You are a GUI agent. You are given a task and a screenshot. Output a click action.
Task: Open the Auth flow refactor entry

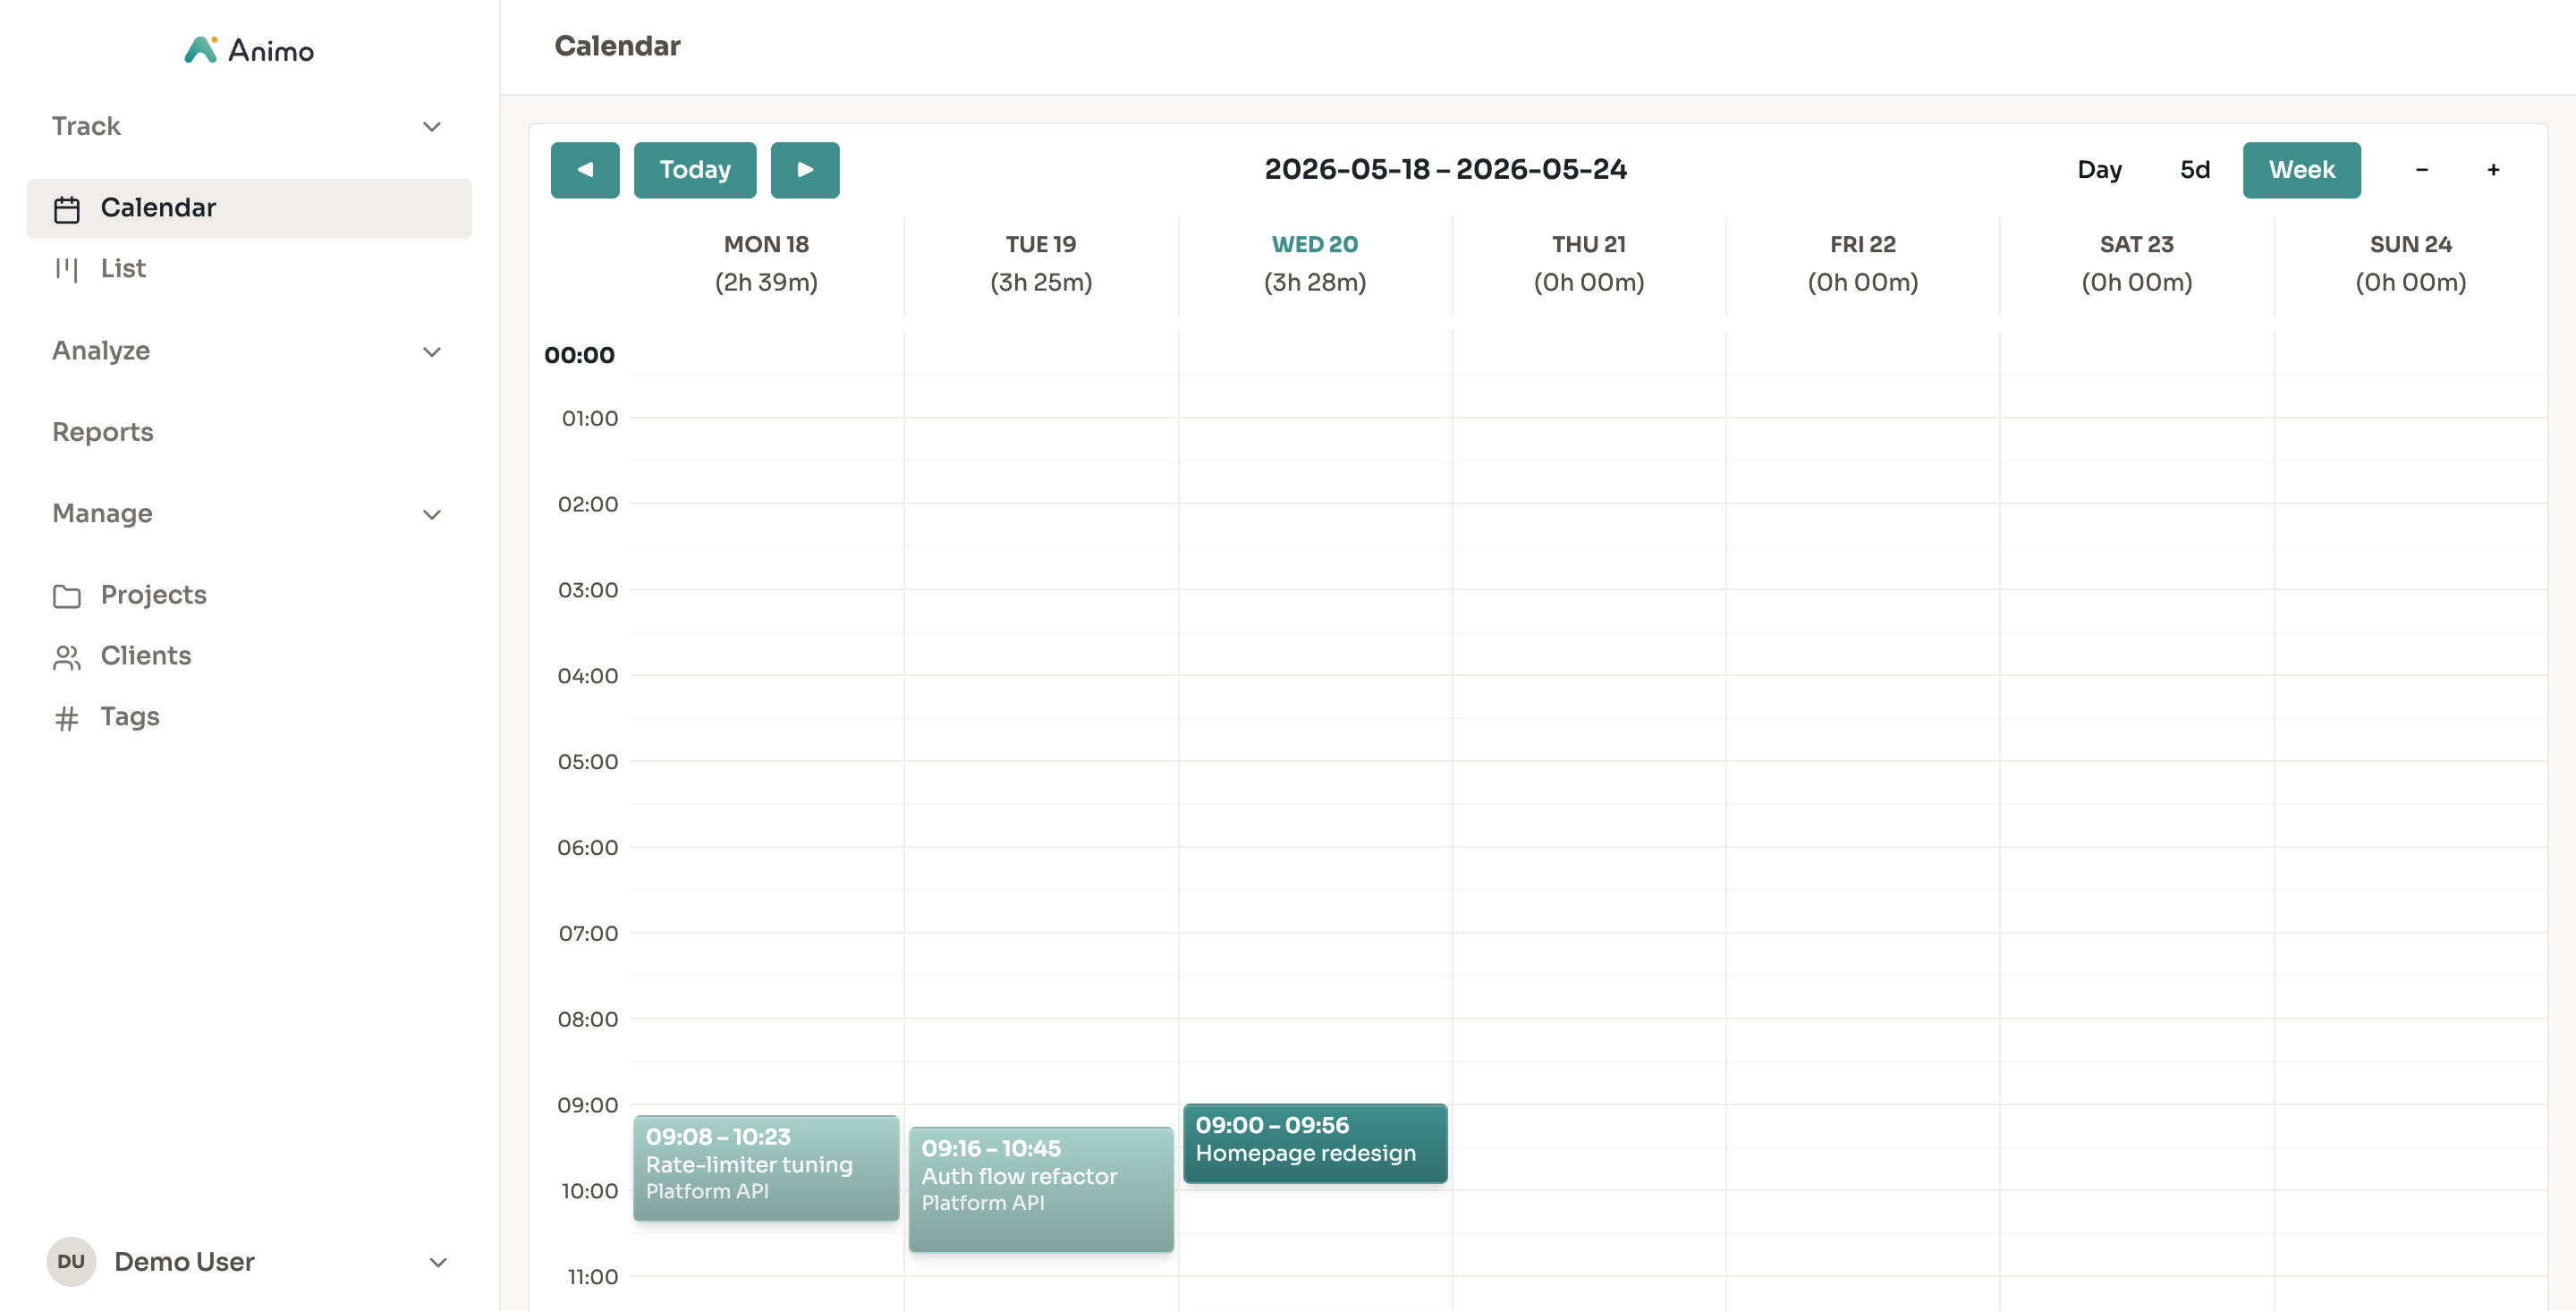[1041, 1190]
